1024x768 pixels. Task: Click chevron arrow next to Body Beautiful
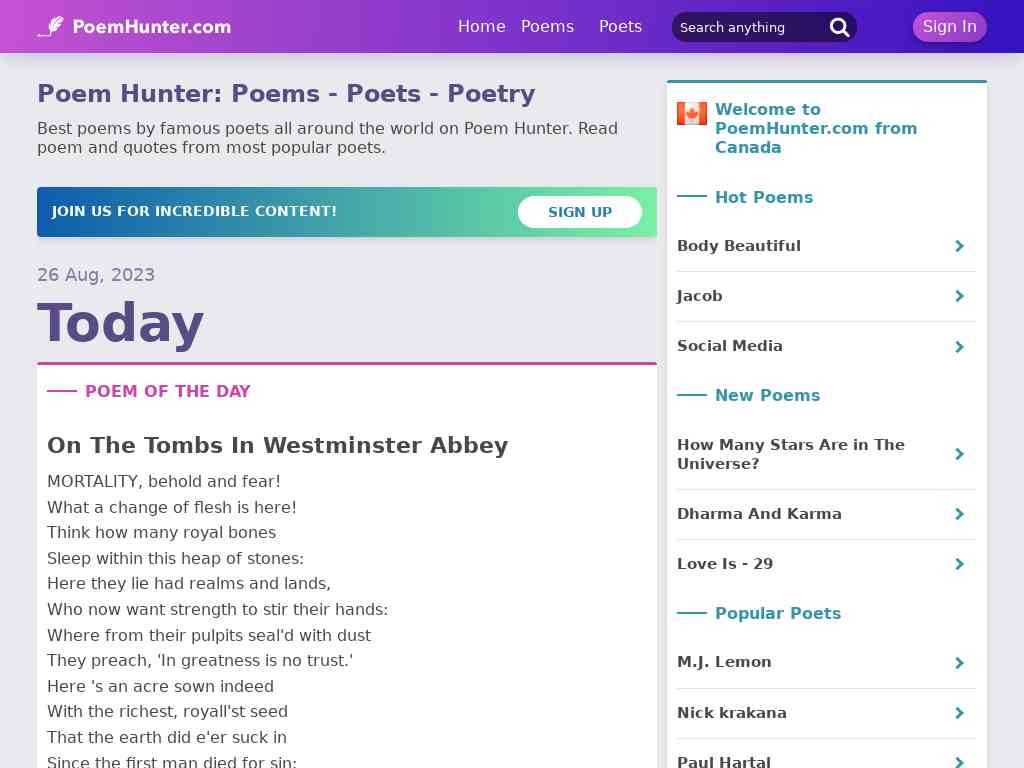[959, 246]
